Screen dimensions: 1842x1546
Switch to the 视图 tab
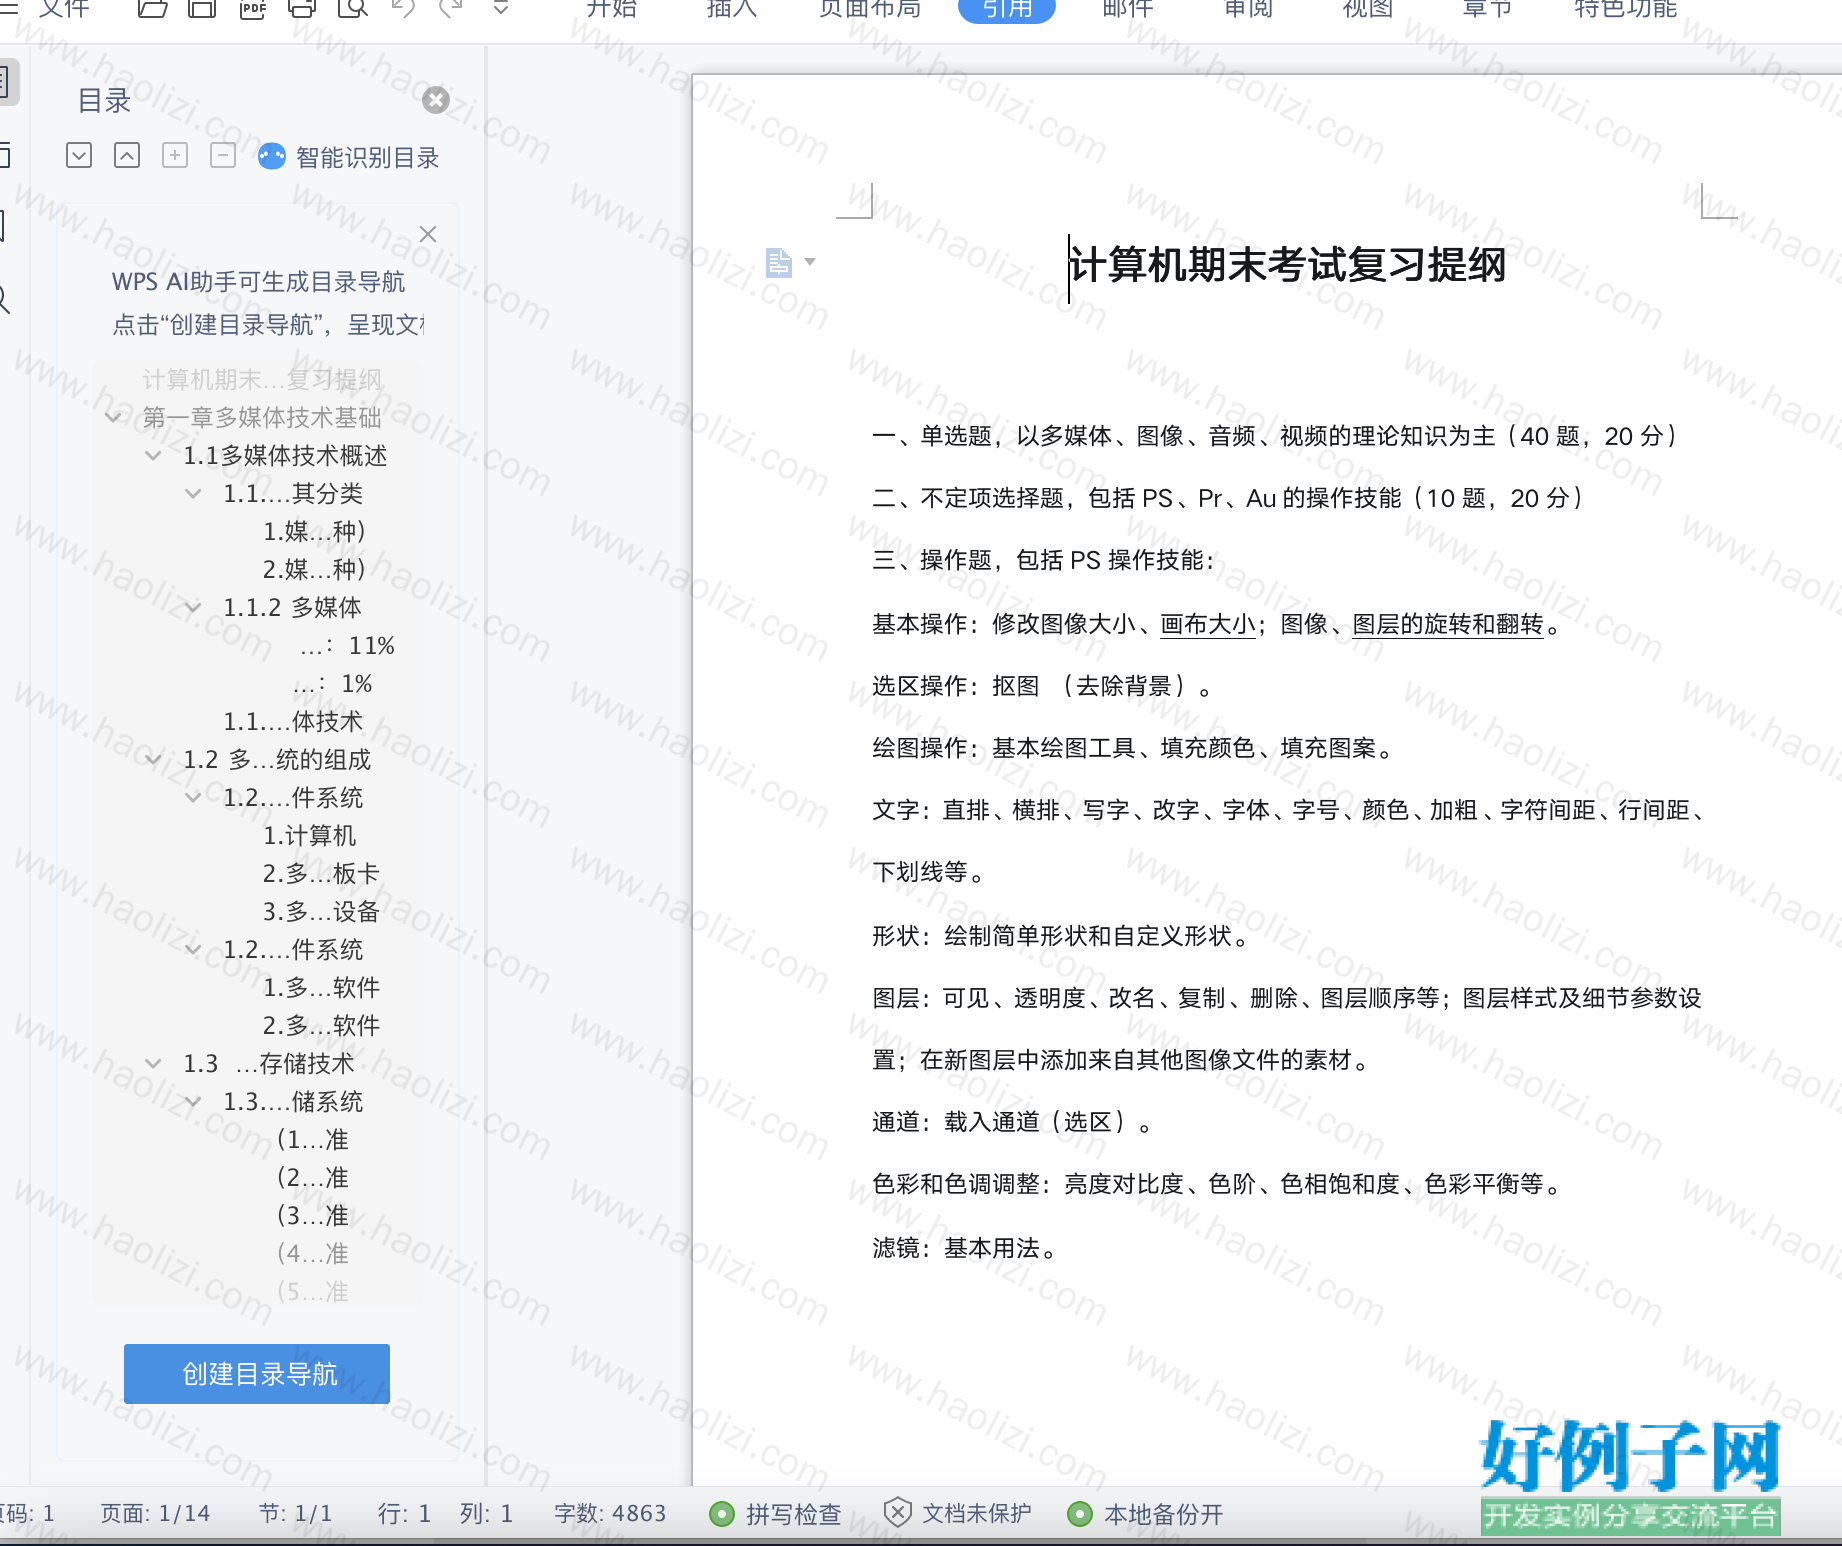click(1367, 9)
